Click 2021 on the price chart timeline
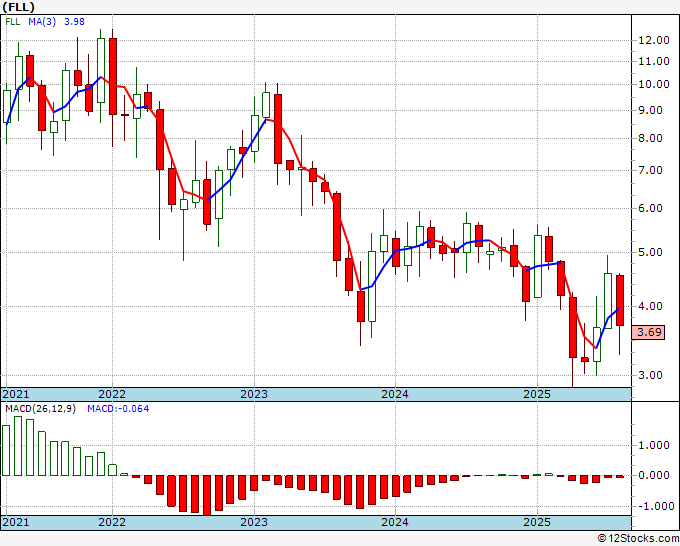 16,394
